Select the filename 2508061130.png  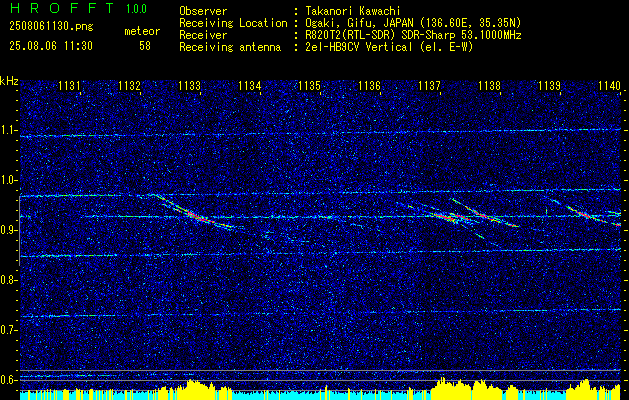point(51,27)
